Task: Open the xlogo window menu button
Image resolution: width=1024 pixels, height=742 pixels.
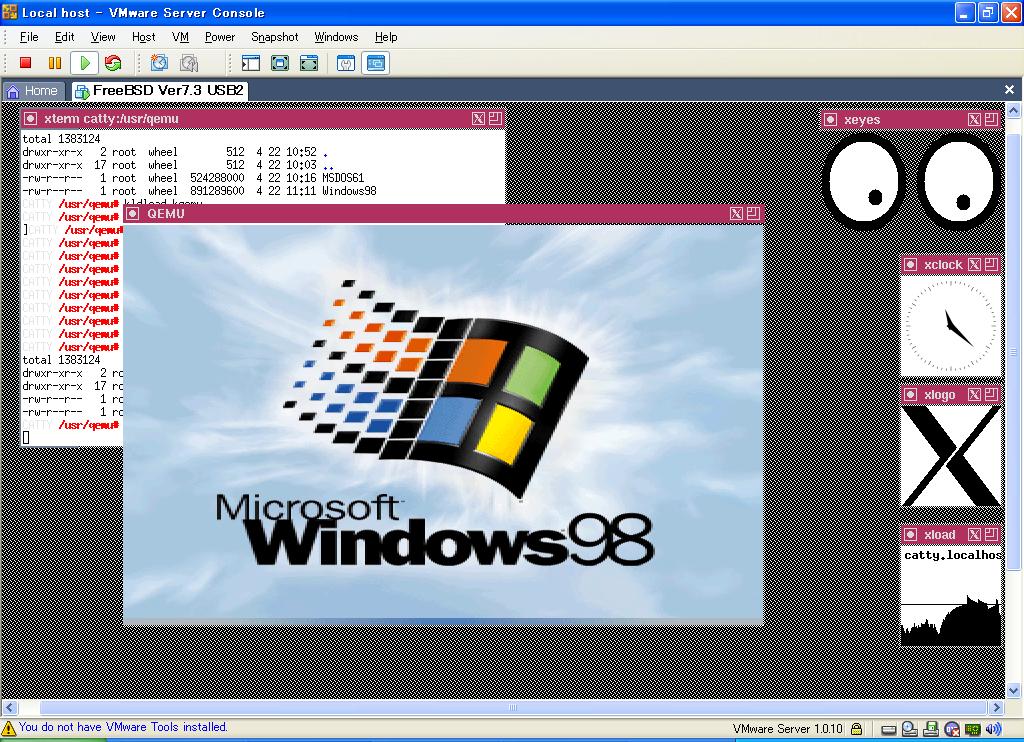Action: tap(910, 395)
